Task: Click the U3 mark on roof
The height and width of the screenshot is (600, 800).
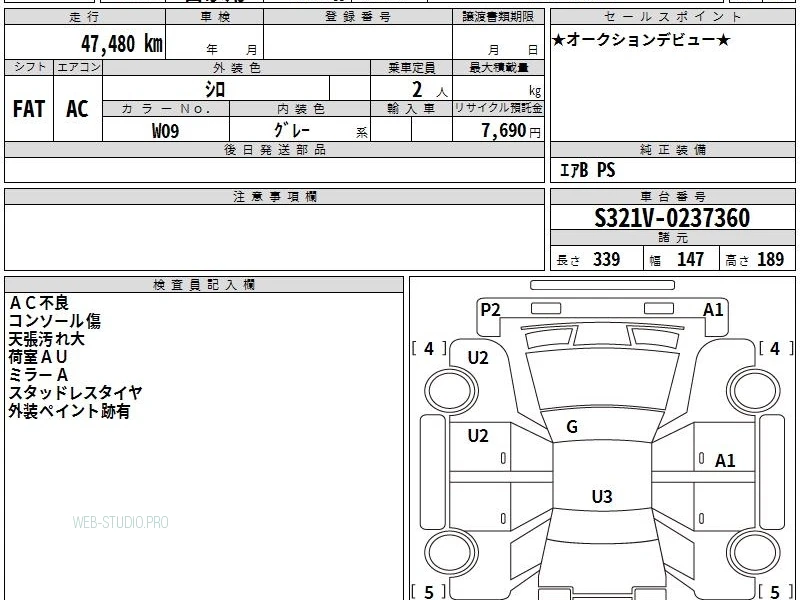Action: pyautogui.click(x=602, y=496)
